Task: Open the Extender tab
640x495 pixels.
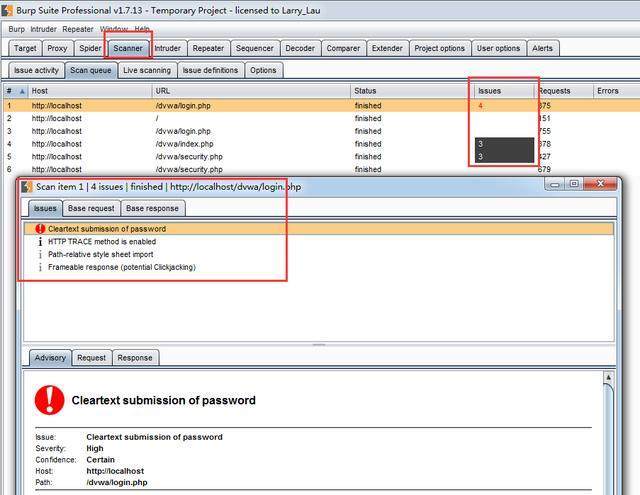Action: tap(387, 48)
